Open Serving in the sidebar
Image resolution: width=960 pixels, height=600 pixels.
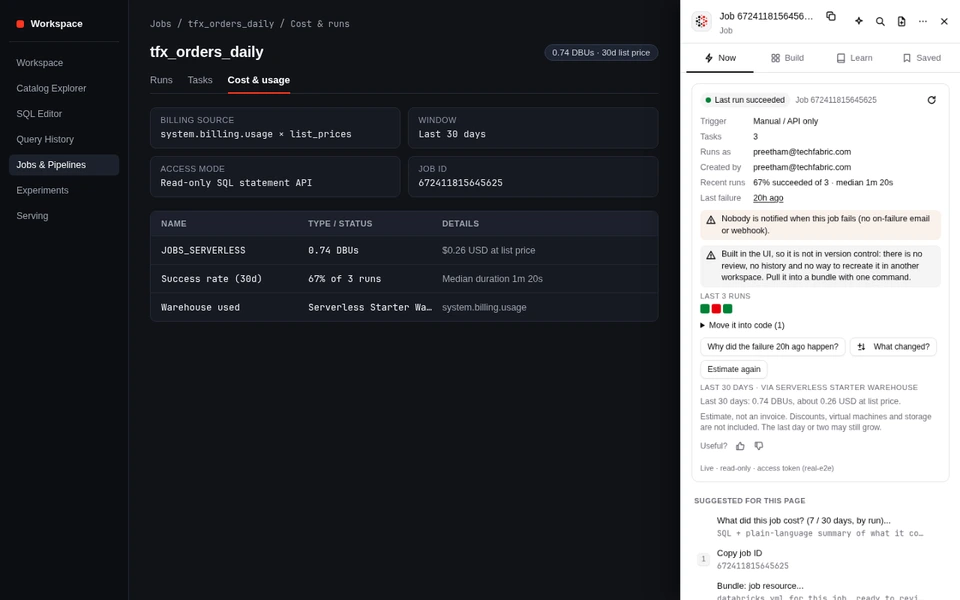click(64, 216)
